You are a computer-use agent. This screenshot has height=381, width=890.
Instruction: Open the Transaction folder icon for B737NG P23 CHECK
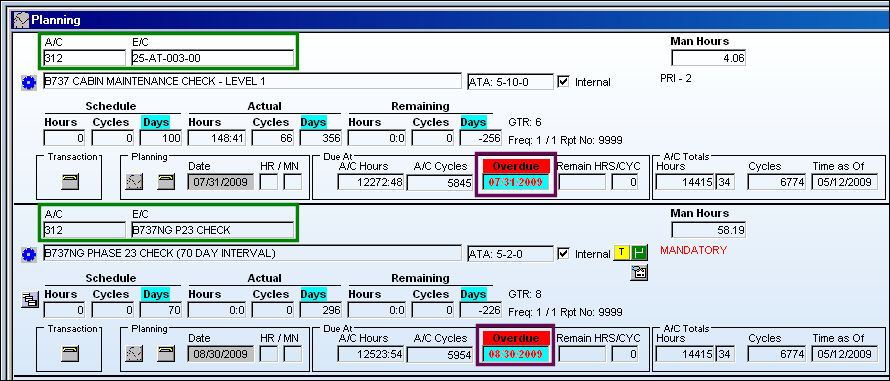[x=70, y=354]
